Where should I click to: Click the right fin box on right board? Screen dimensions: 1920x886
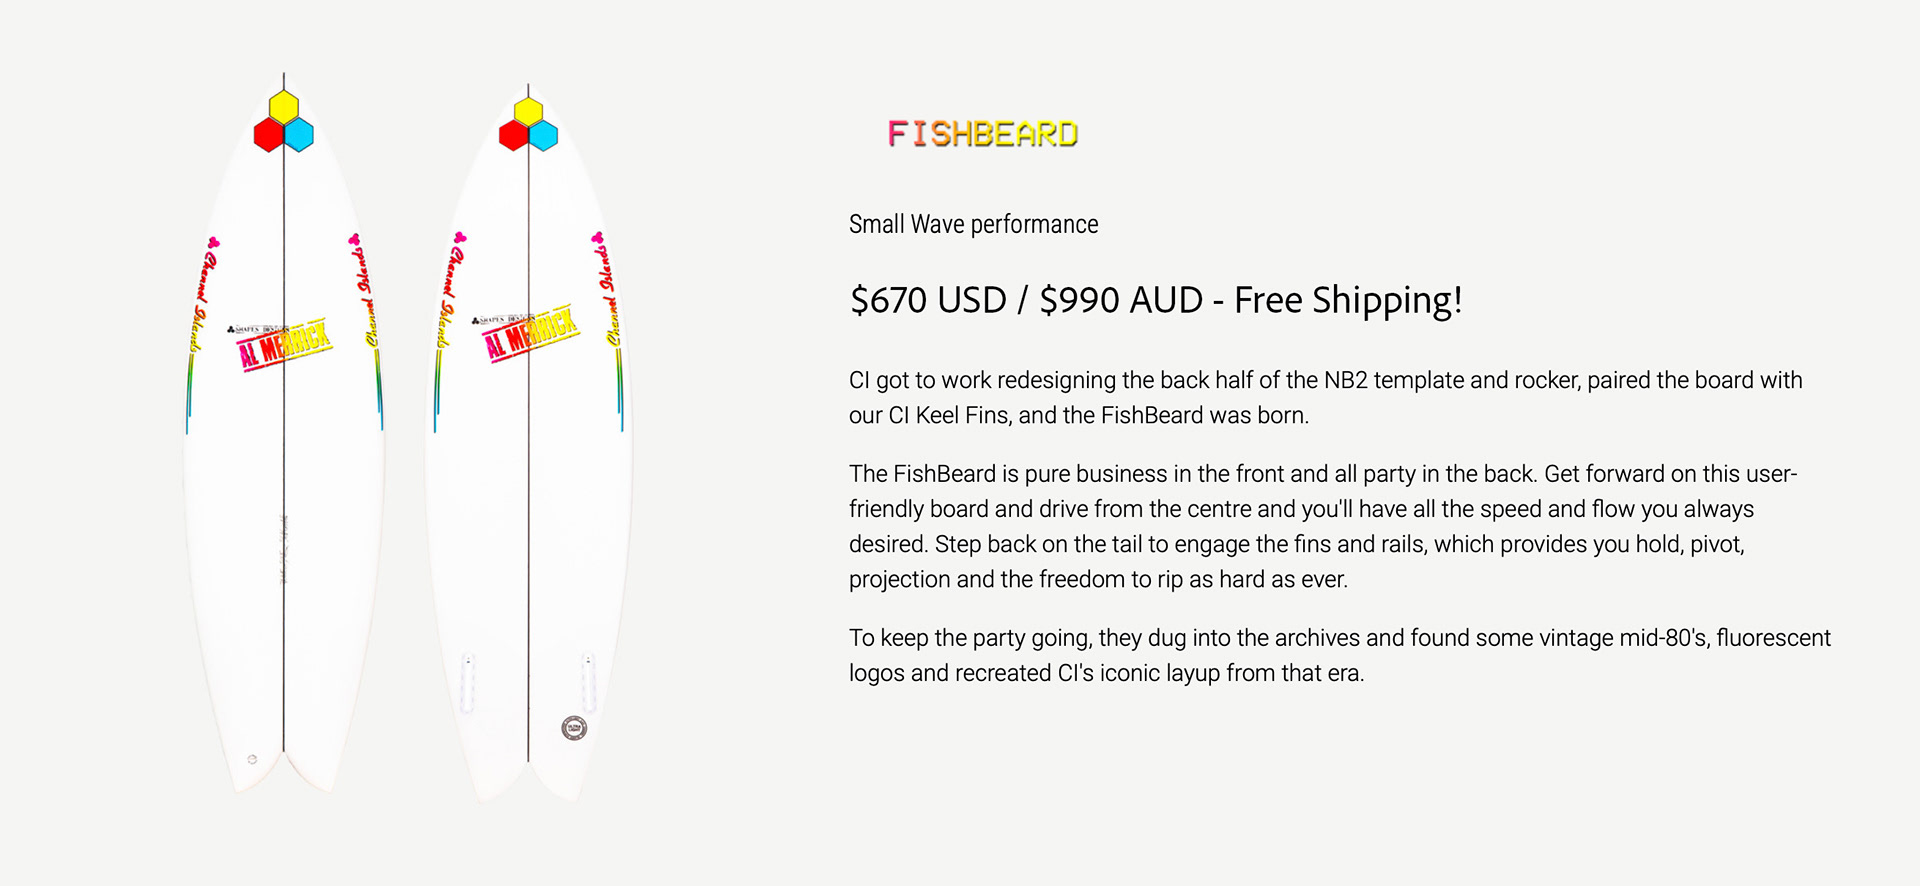pyautogui.click(x=589, y=683)
